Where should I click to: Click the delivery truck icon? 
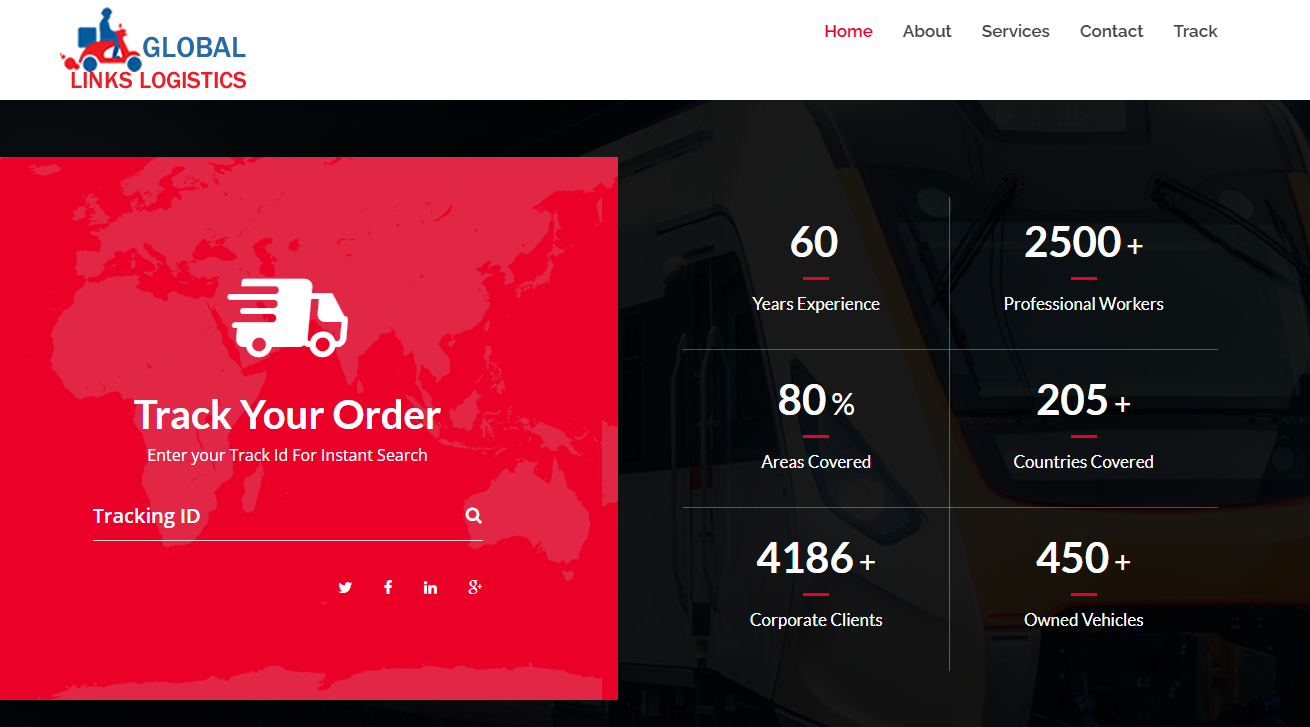pyautogui.click(x=288, y=318)
